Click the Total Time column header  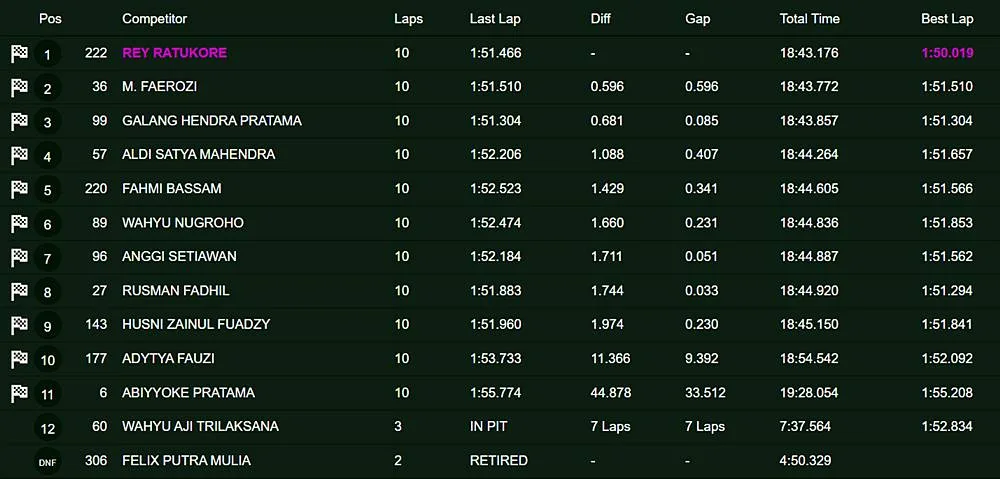[x=809, y=19]
